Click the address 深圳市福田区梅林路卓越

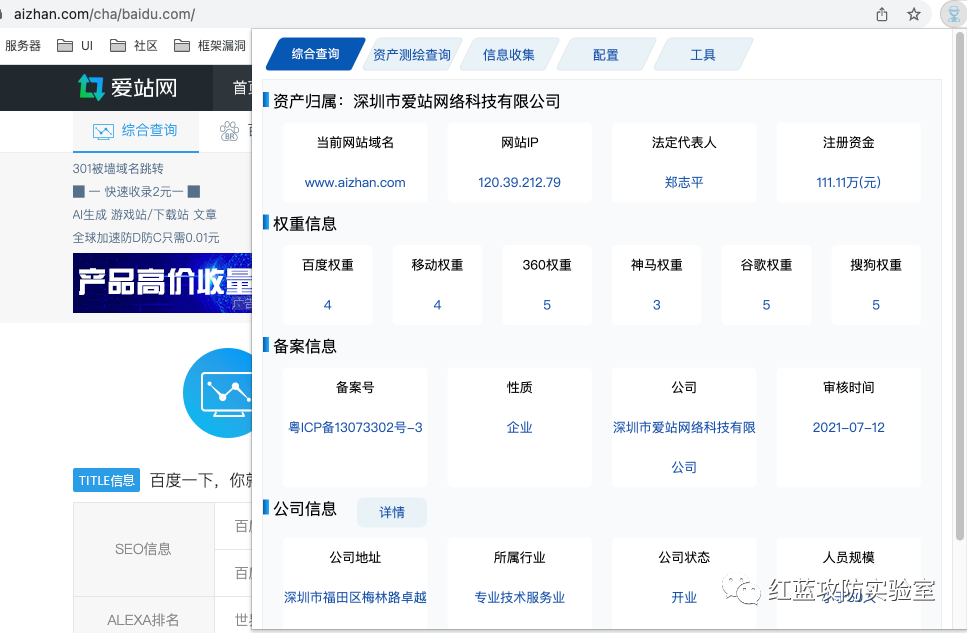point(355,597)
